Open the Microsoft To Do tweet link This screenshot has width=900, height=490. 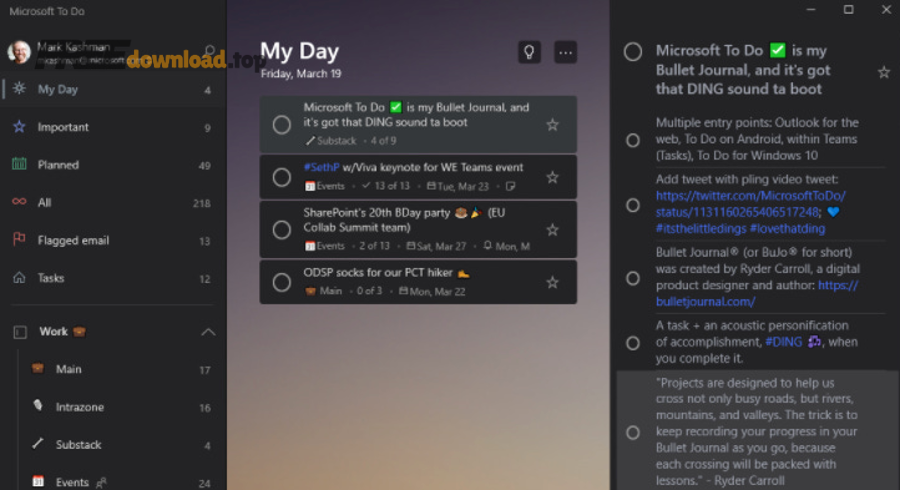pyautogui.click(x=750, y=204)
